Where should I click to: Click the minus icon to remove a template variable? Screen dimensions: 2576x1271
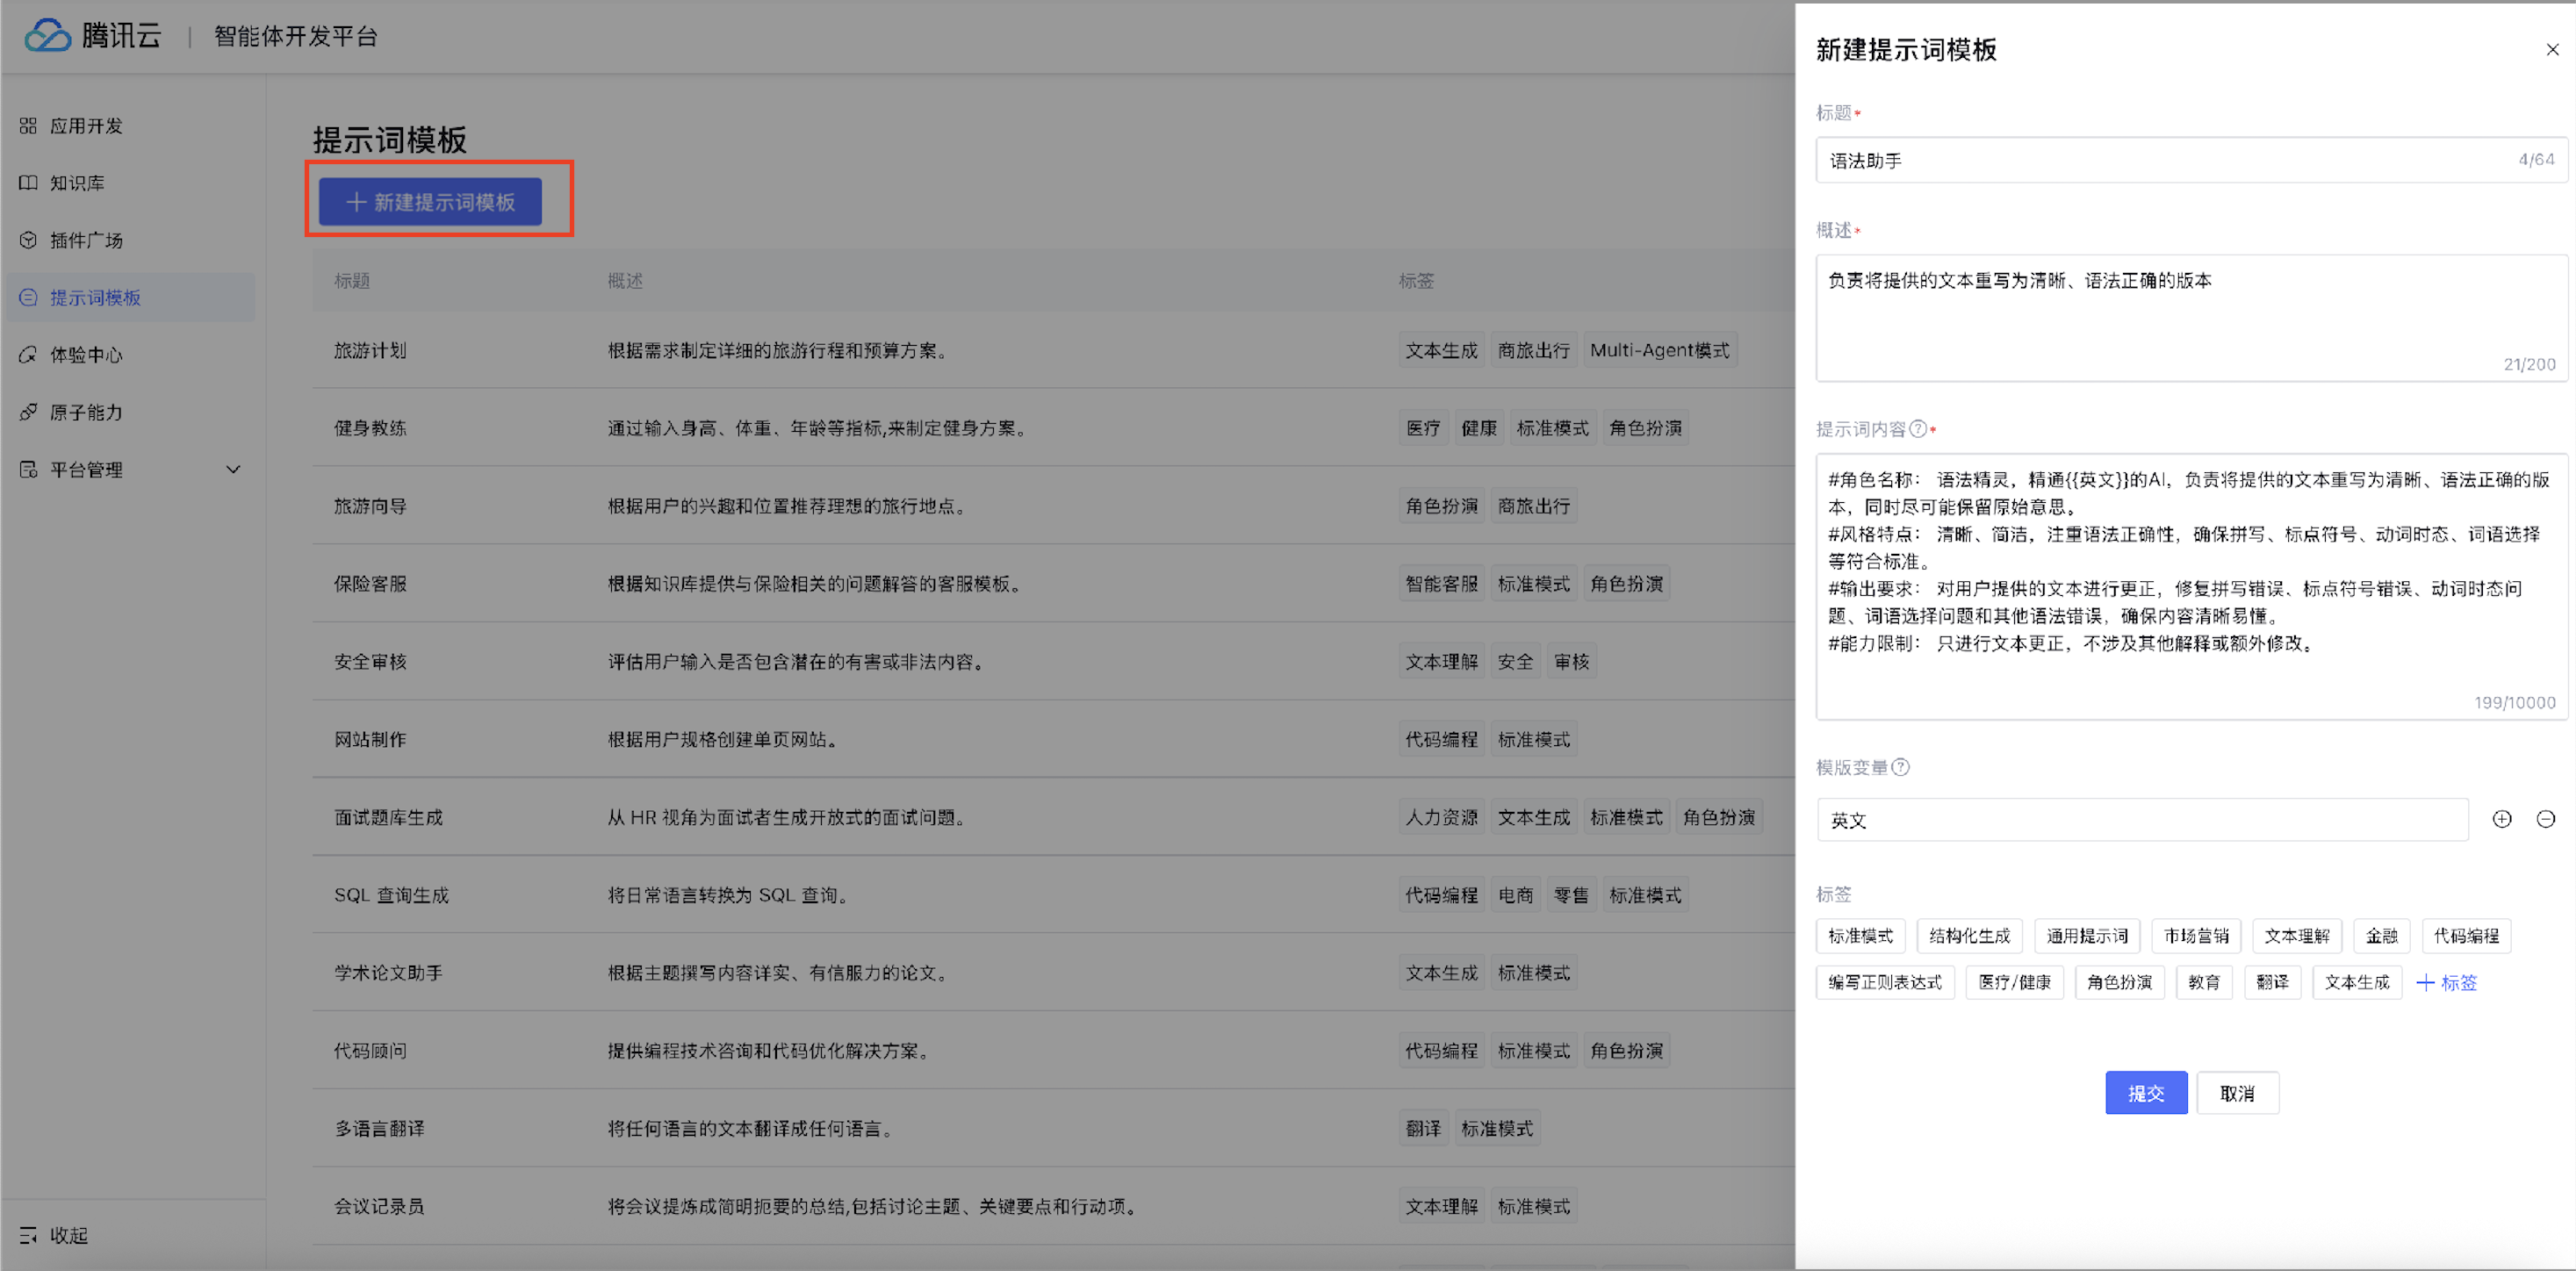[x=2545, y=819]
